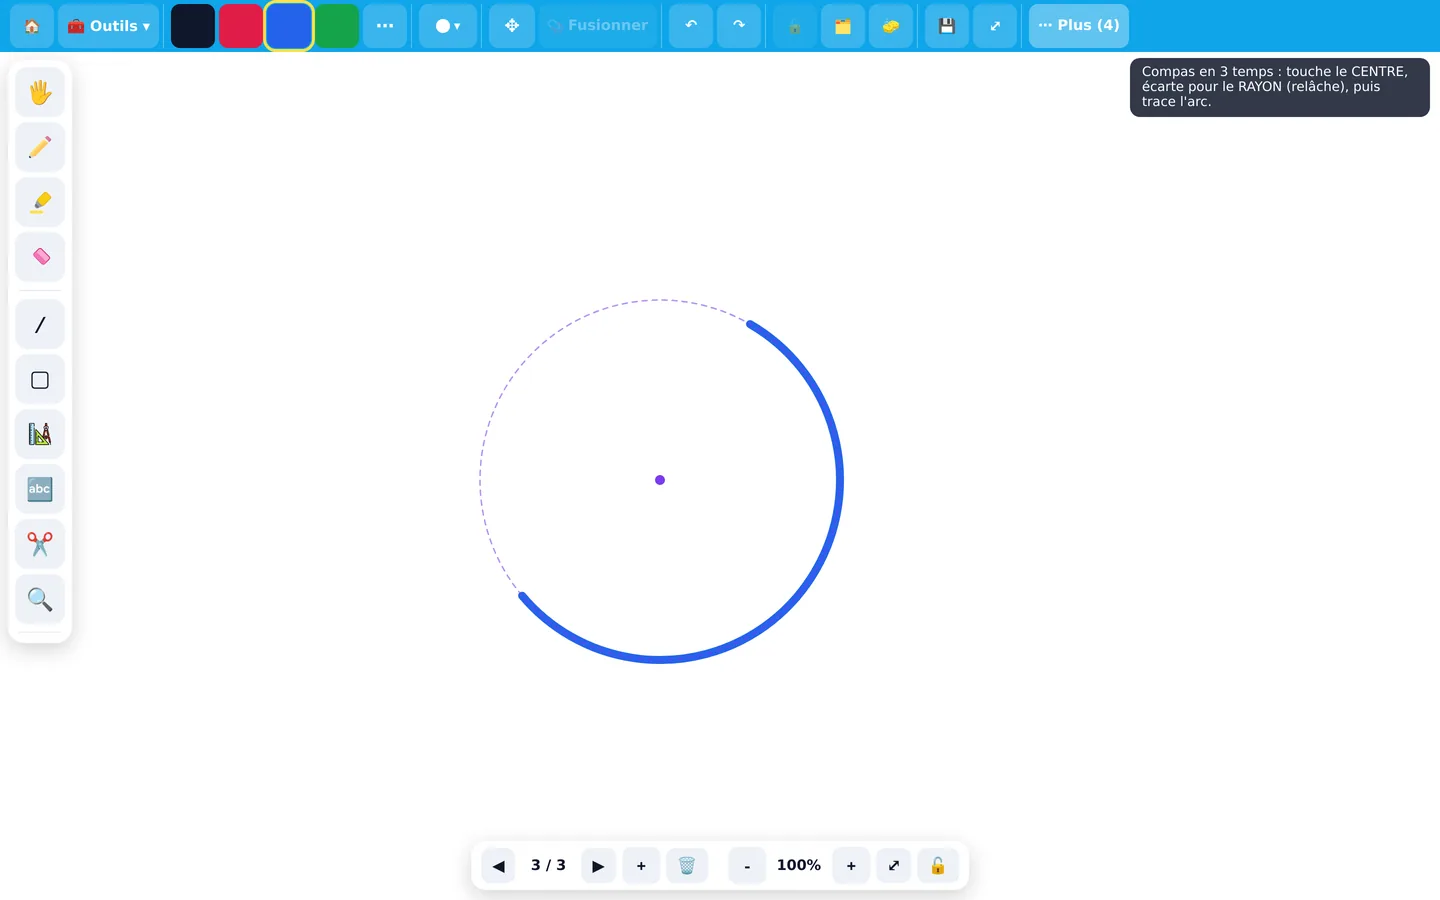The width and height of the screenshot is (1440, 900).
Task: Activate the four-arrow move tool
Action: pos(512,26)
